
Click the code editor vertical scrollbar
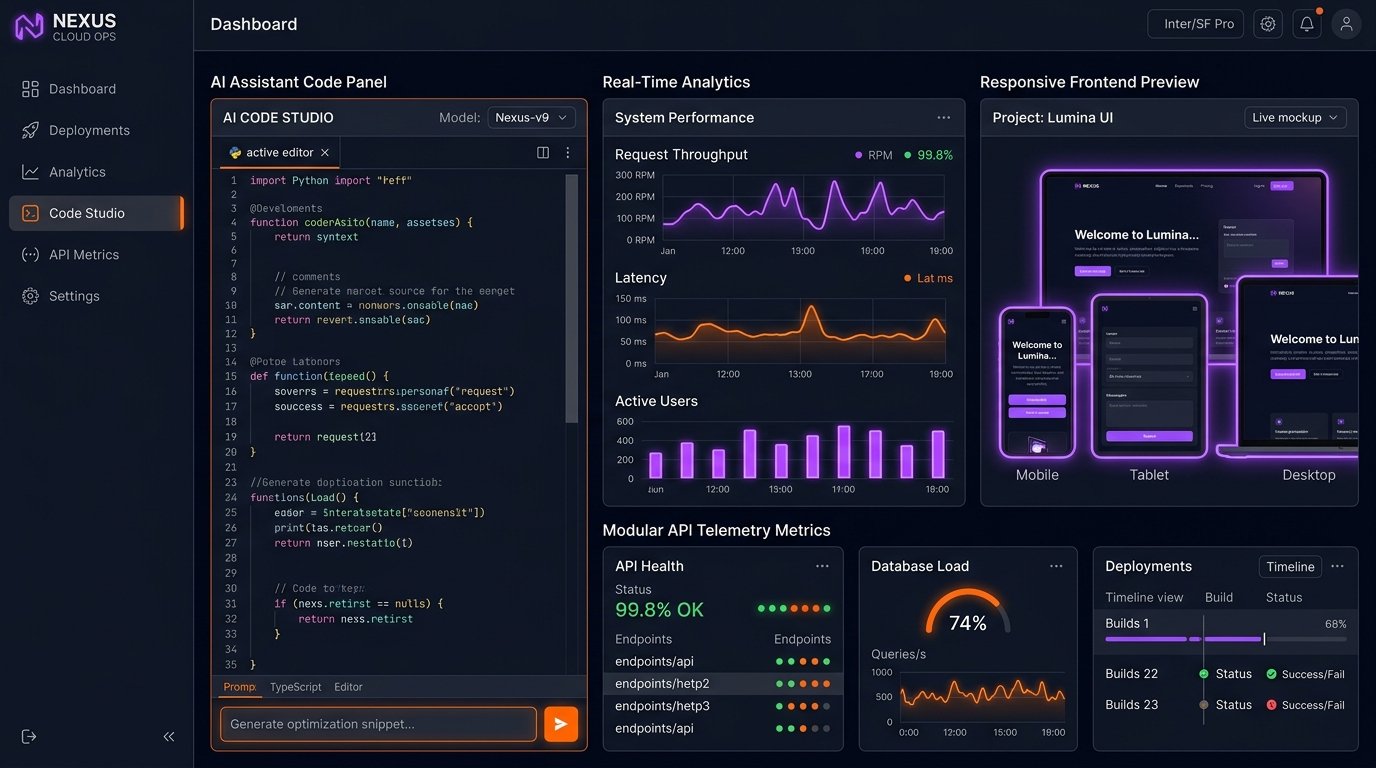[x=572, y=298]
